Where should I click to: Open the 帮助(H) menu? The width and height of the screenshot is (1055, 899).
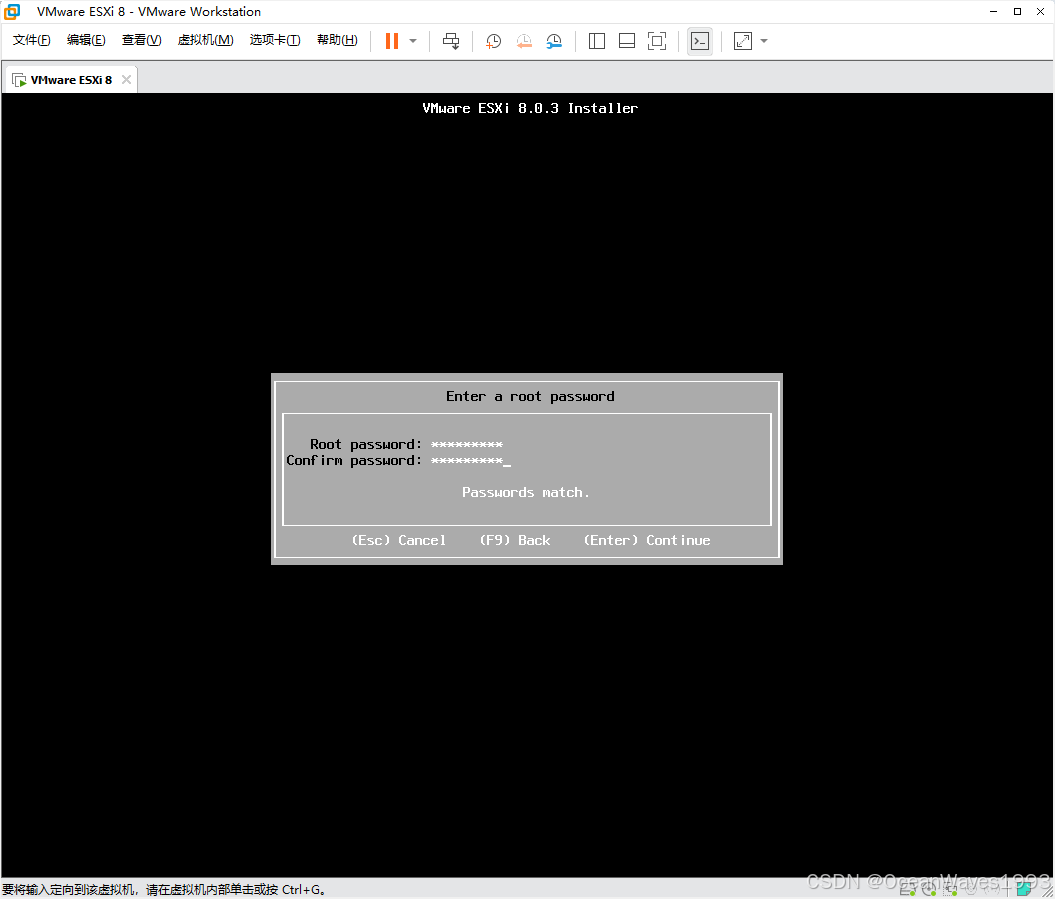tap(337, 40)
